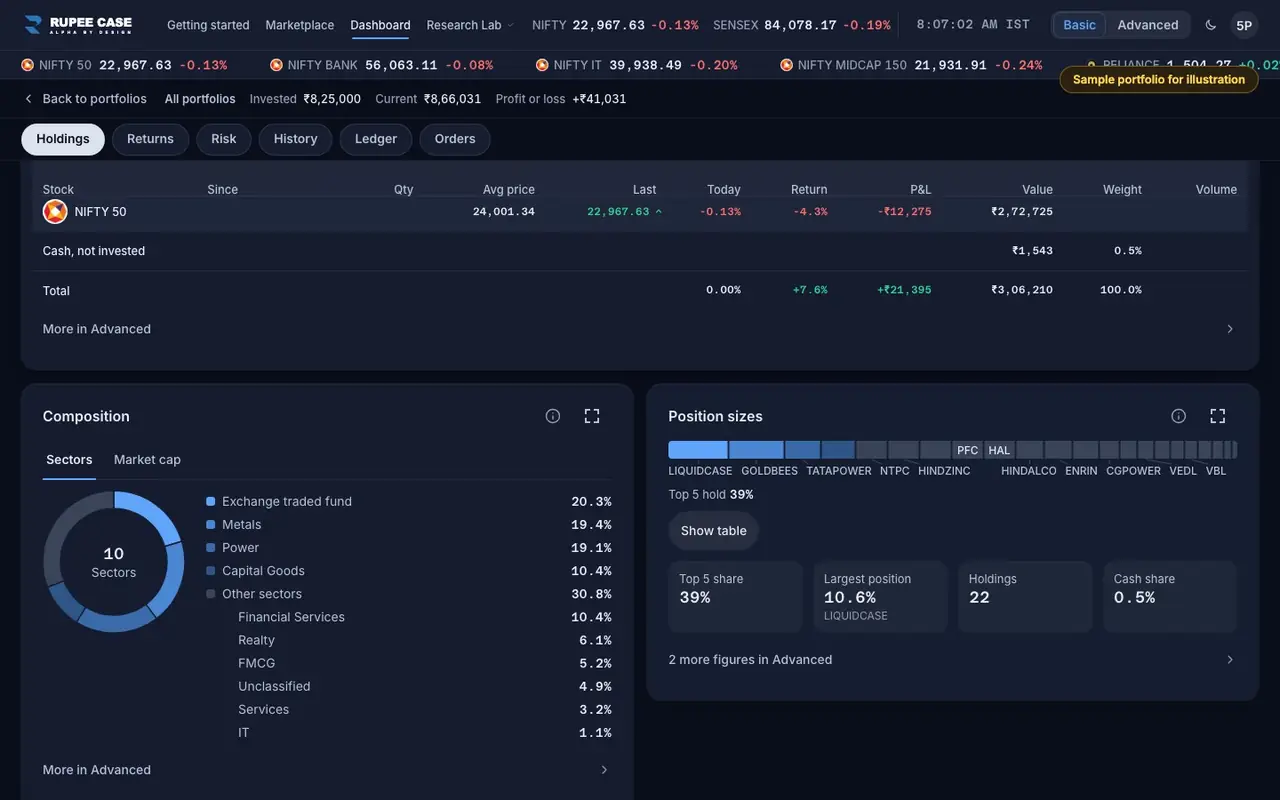Click the NIFTY 50 ticker icon
1280x800 pixels.
point(28,65)
